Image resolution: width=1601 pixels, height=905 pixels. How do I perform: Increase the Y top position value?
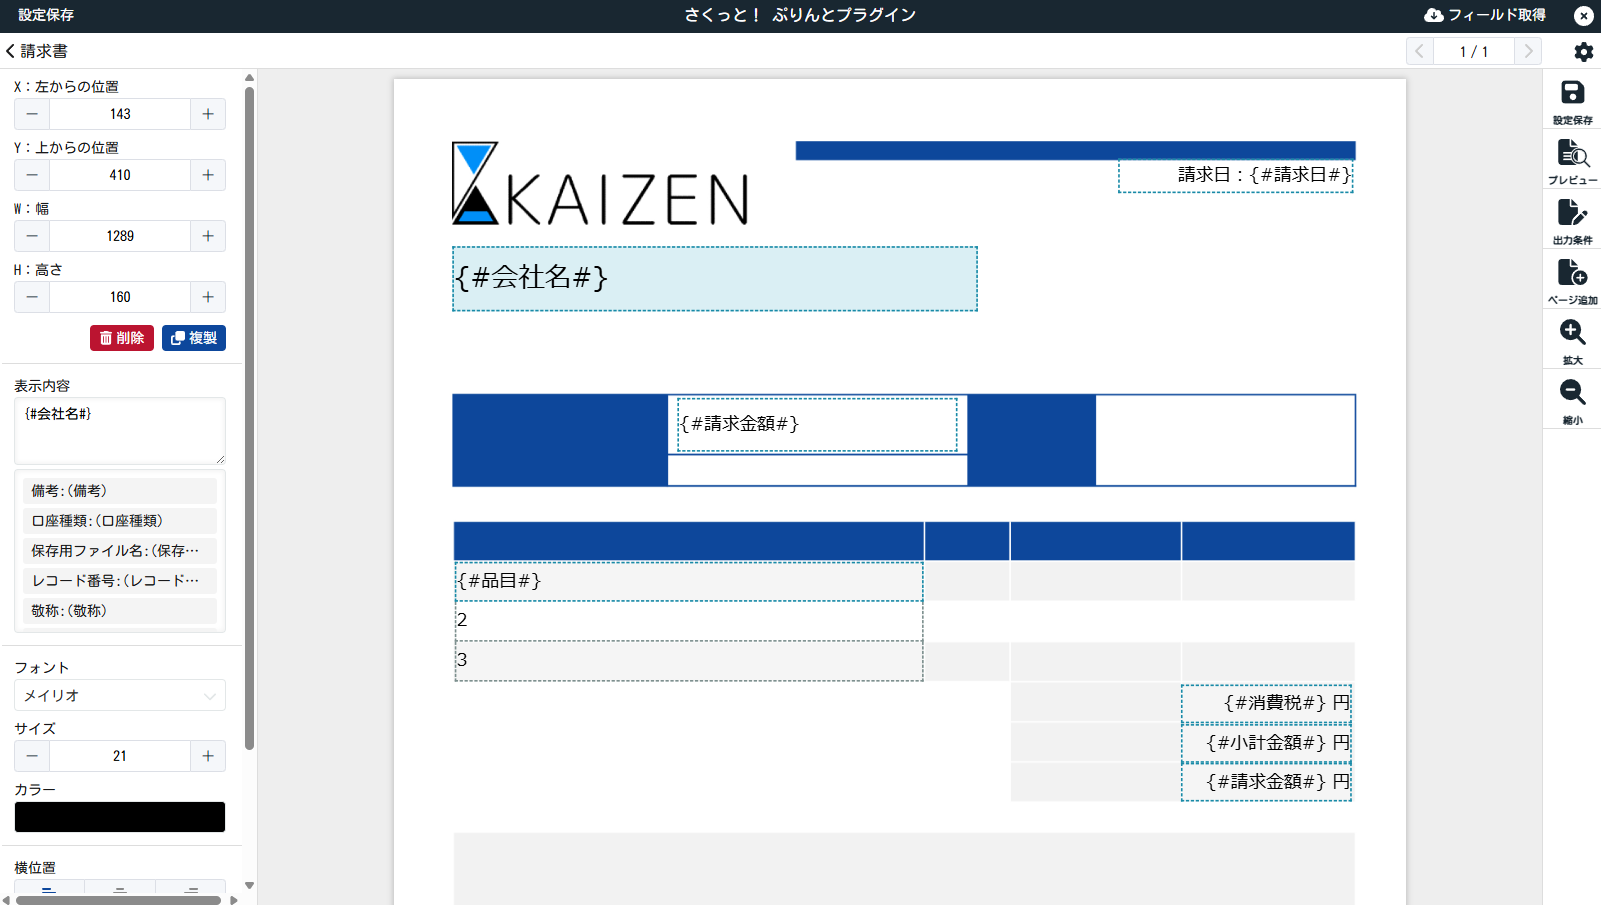(x=208, y=175)
